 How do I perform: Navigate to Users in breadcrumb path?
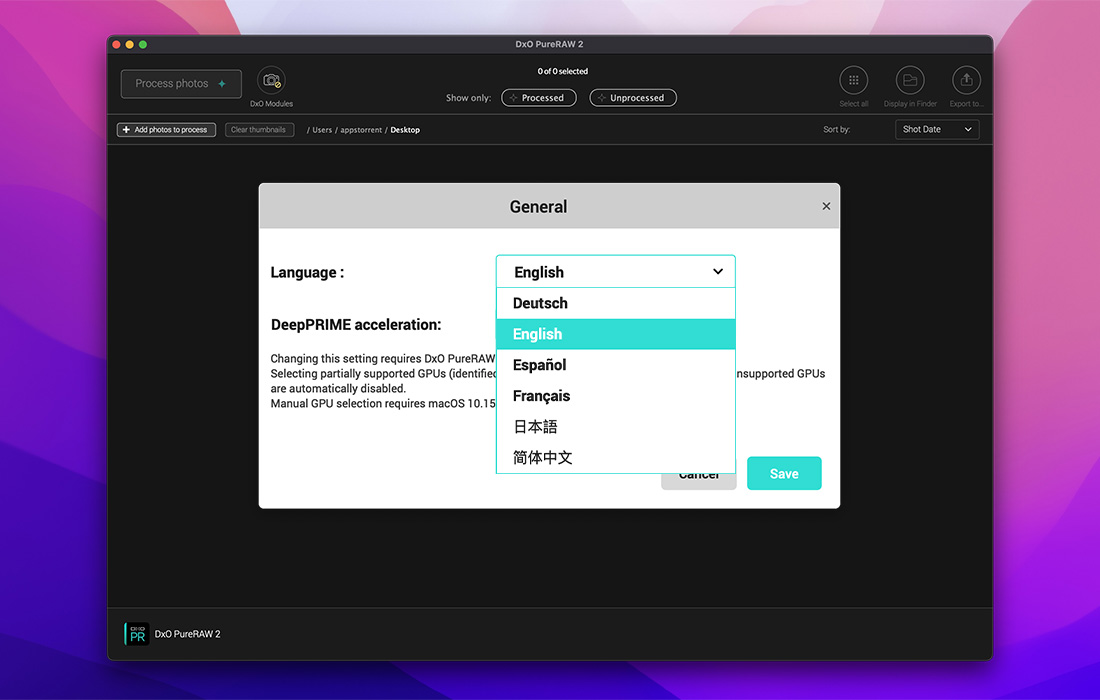[x=322, y=130]
